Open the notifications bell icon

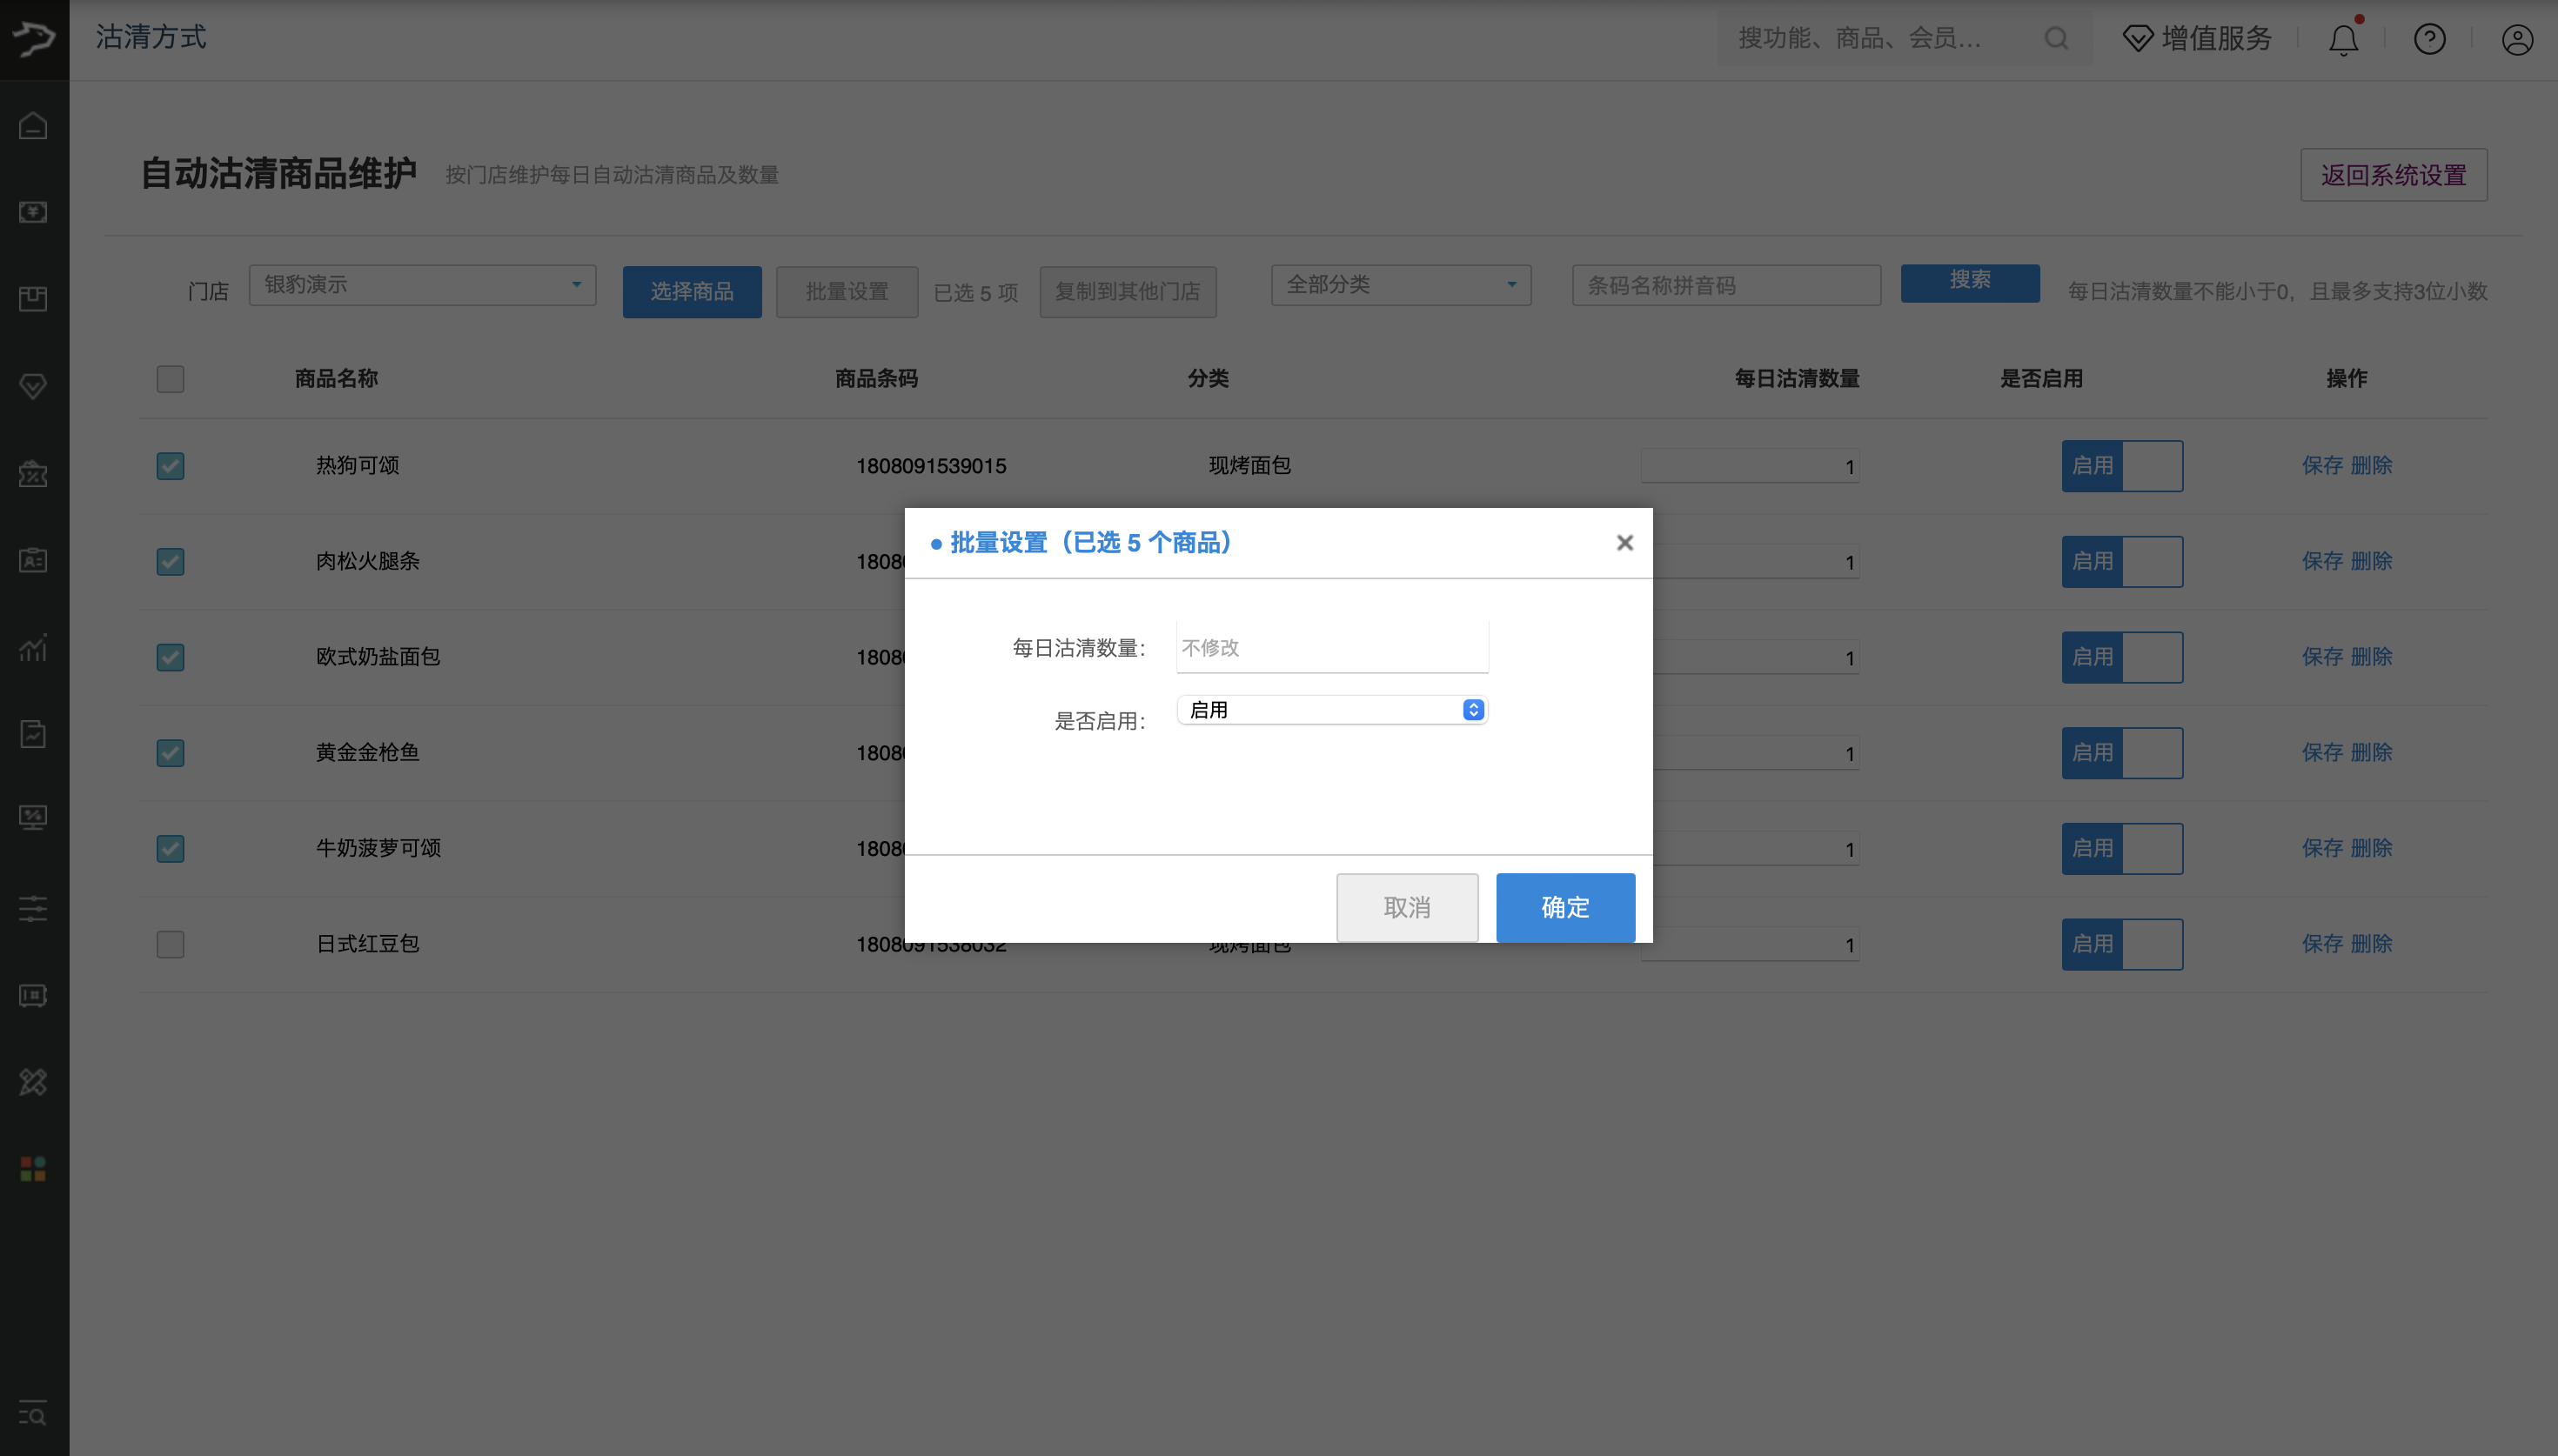coord(2343,39)
